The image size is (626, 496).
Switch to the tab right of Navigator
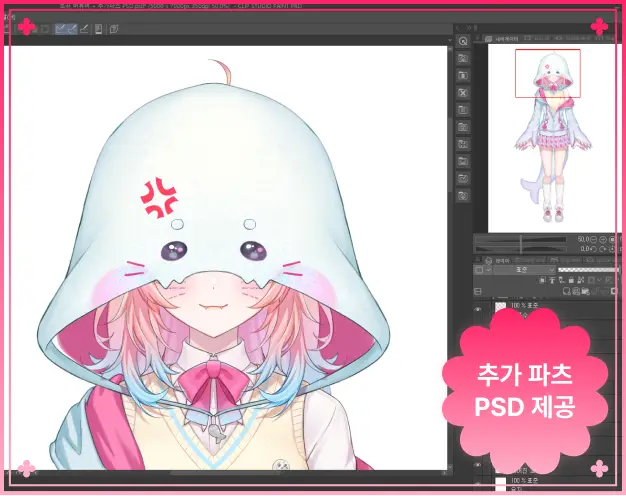click(536, 38)
